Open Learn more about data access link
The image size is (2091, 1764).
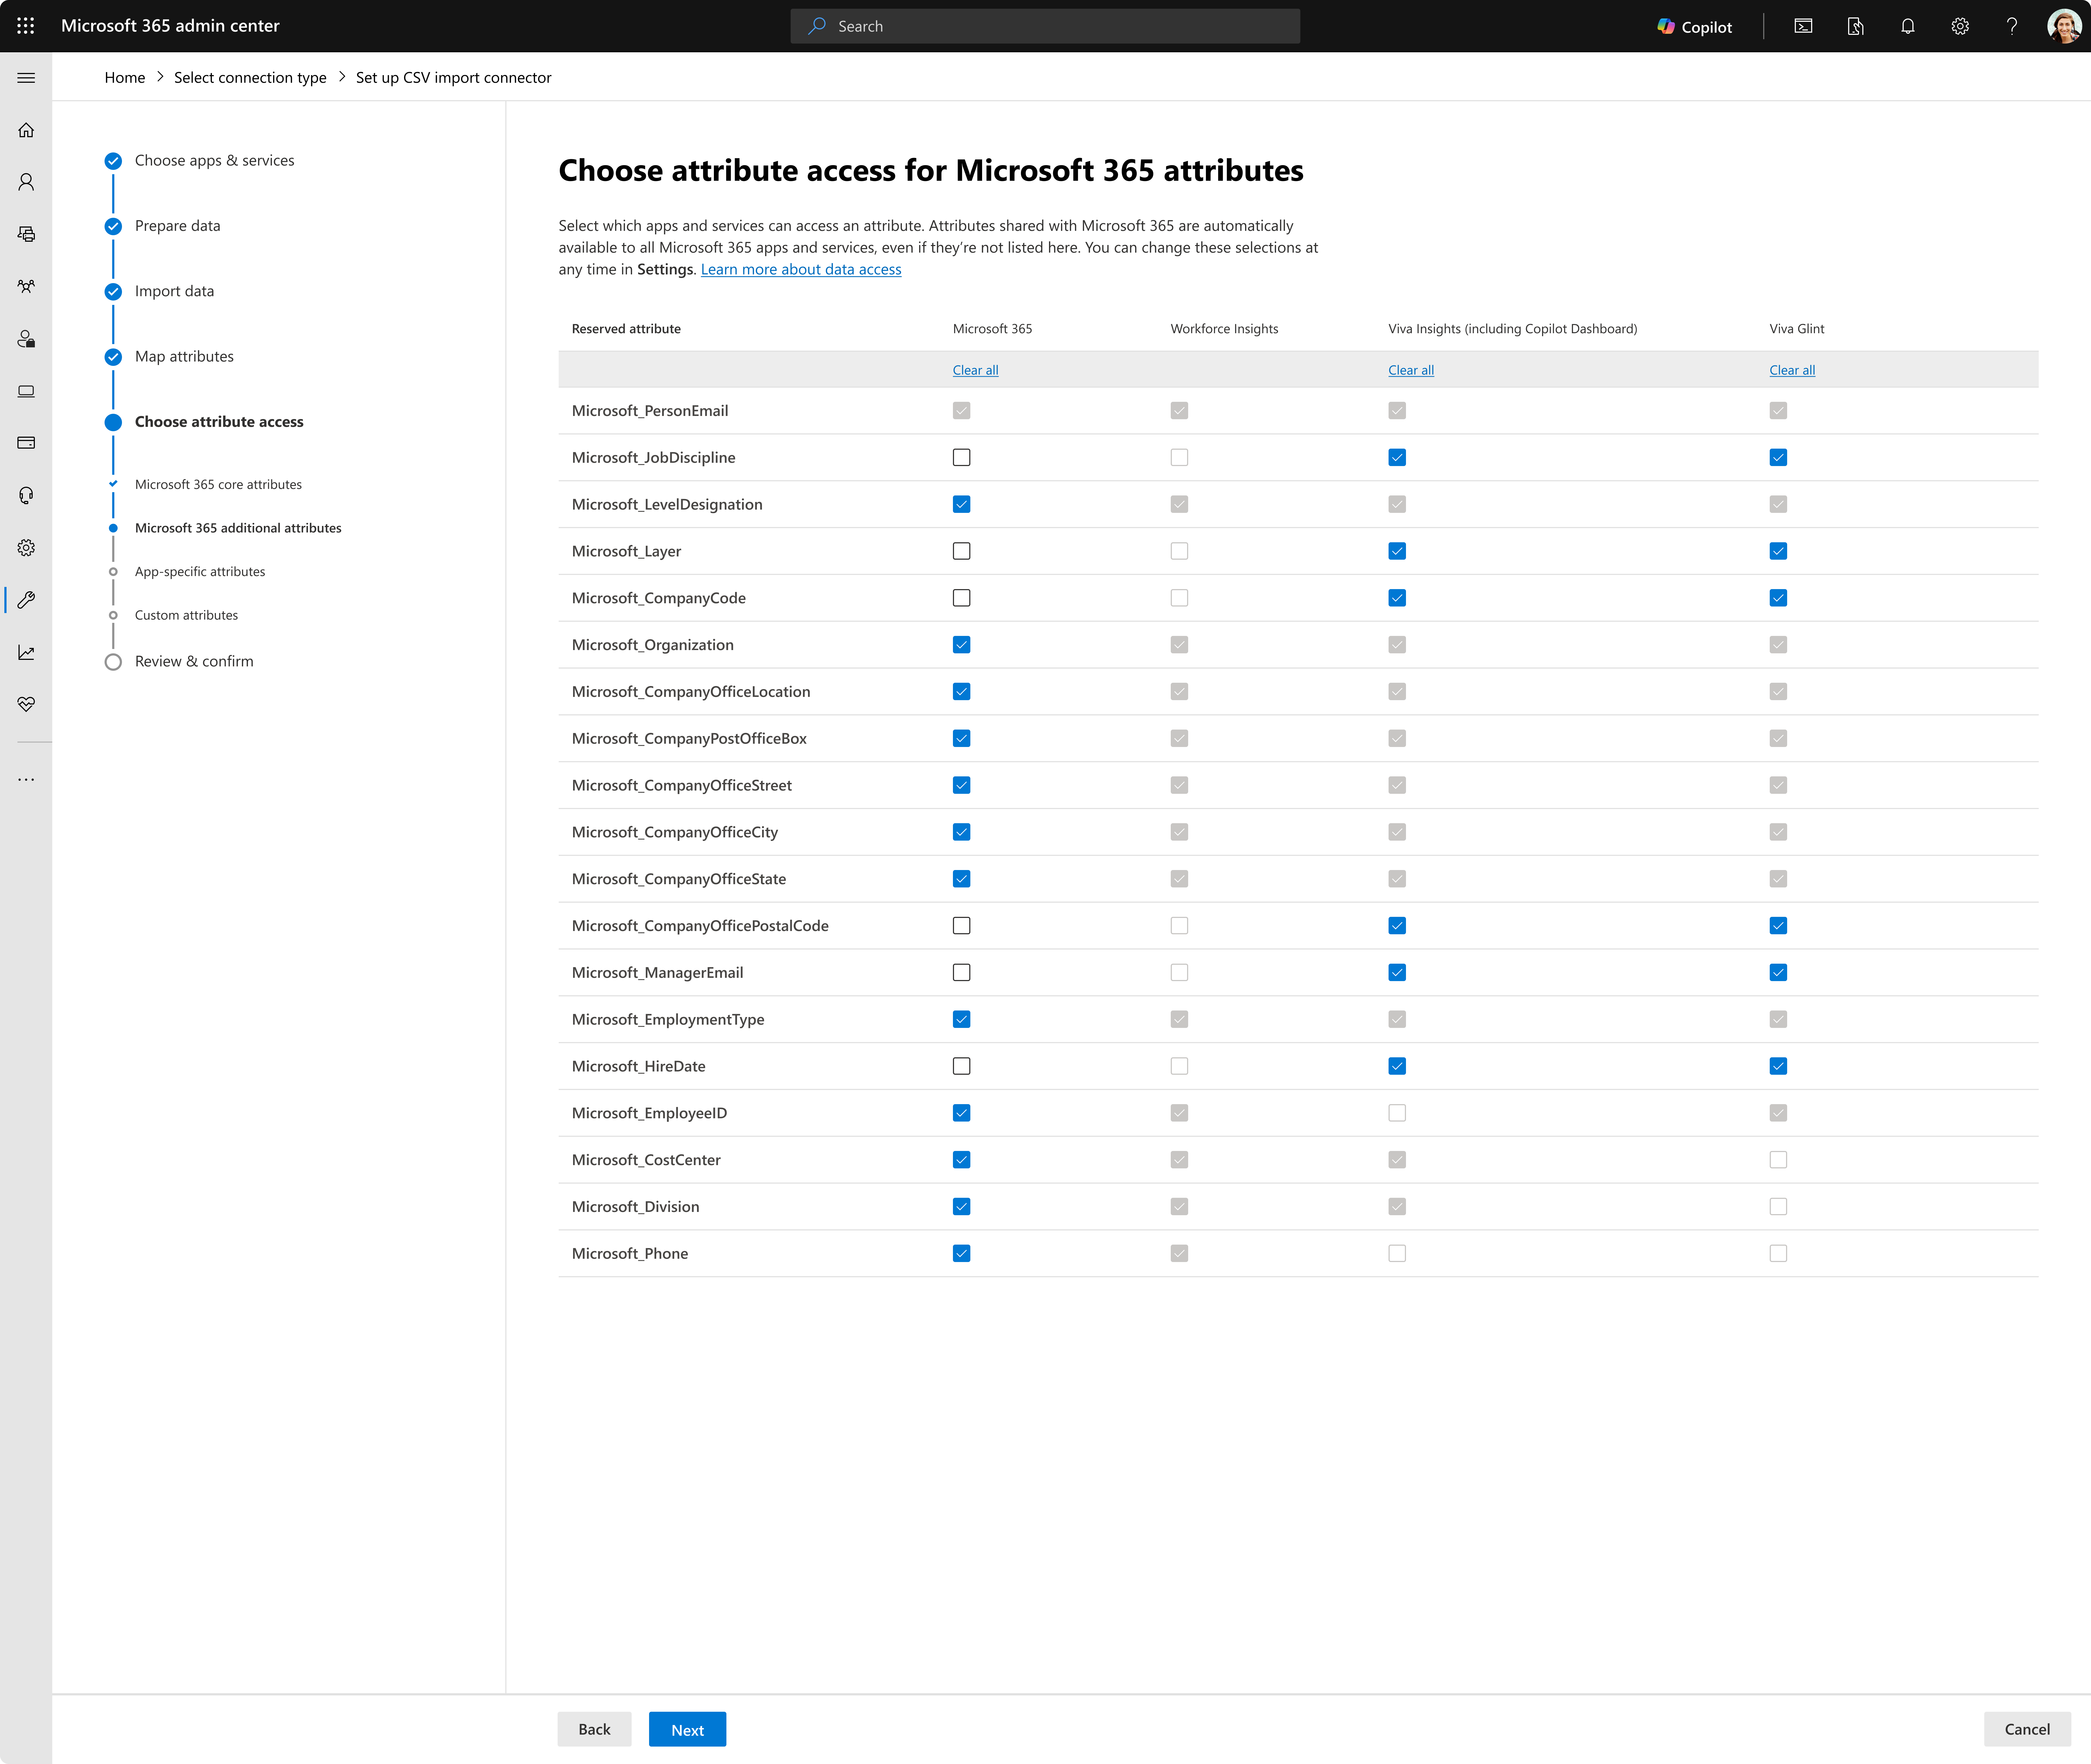(801, 270)
